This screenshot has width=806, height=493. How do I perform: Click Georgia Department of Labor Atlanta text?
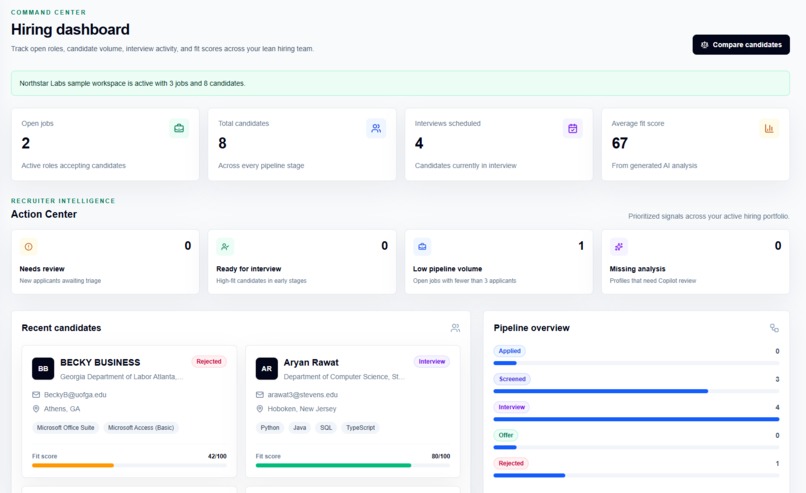(x=121, y=377)
